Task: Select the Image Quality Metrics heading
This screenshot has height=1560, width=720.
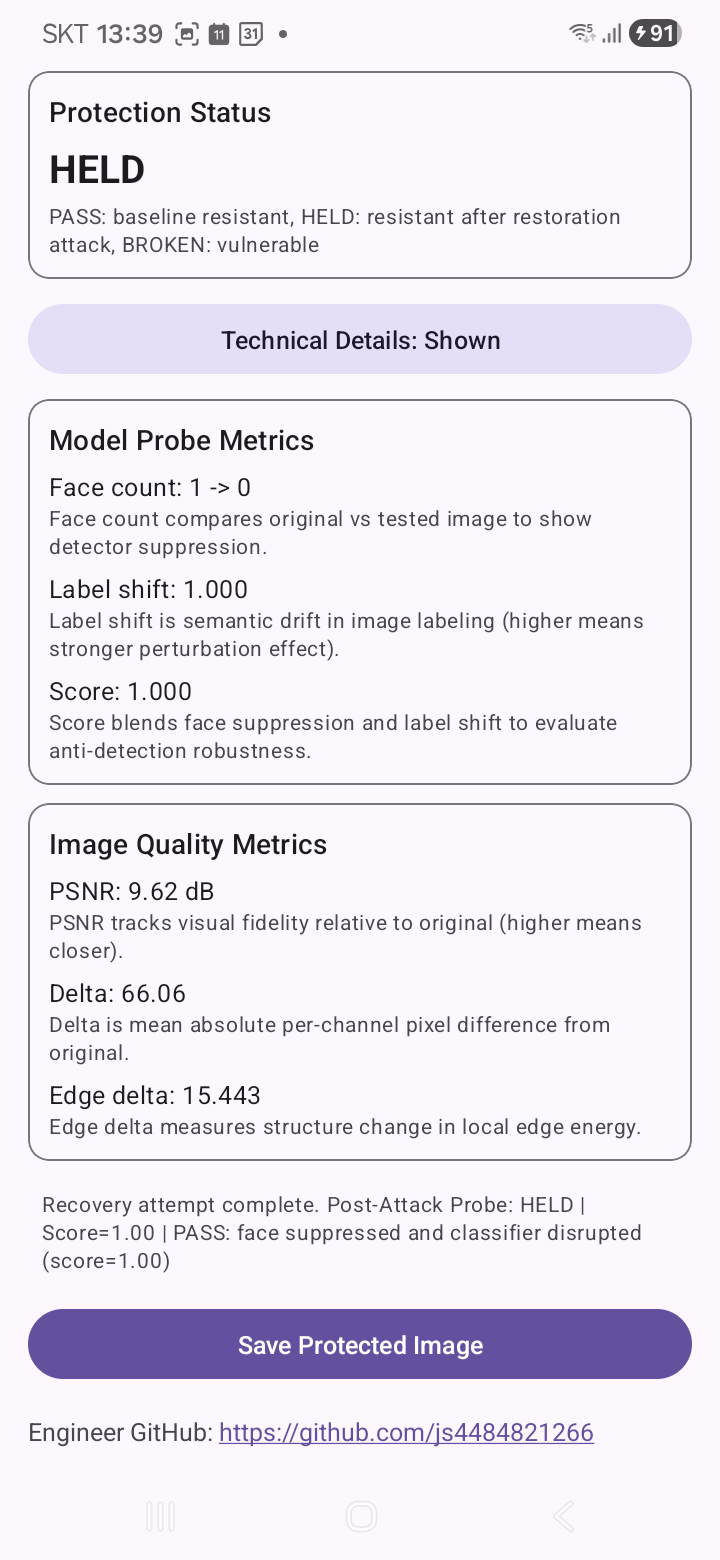Action: point(188,845)
